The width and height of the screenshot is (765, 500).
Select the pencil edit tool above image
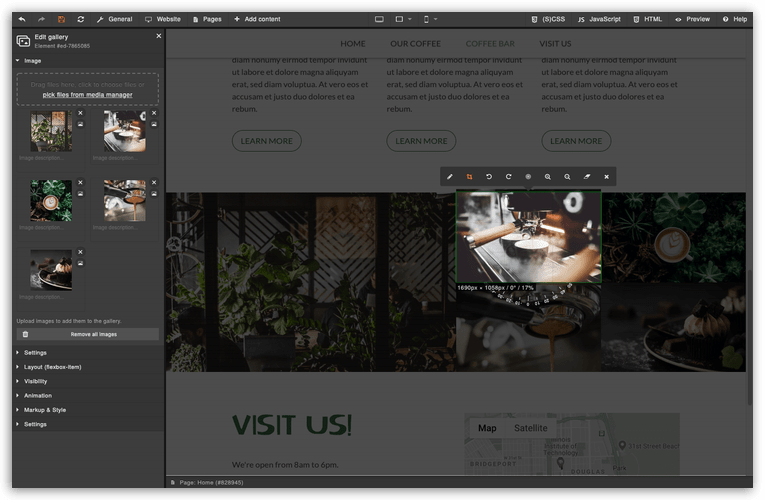point(450,177)
